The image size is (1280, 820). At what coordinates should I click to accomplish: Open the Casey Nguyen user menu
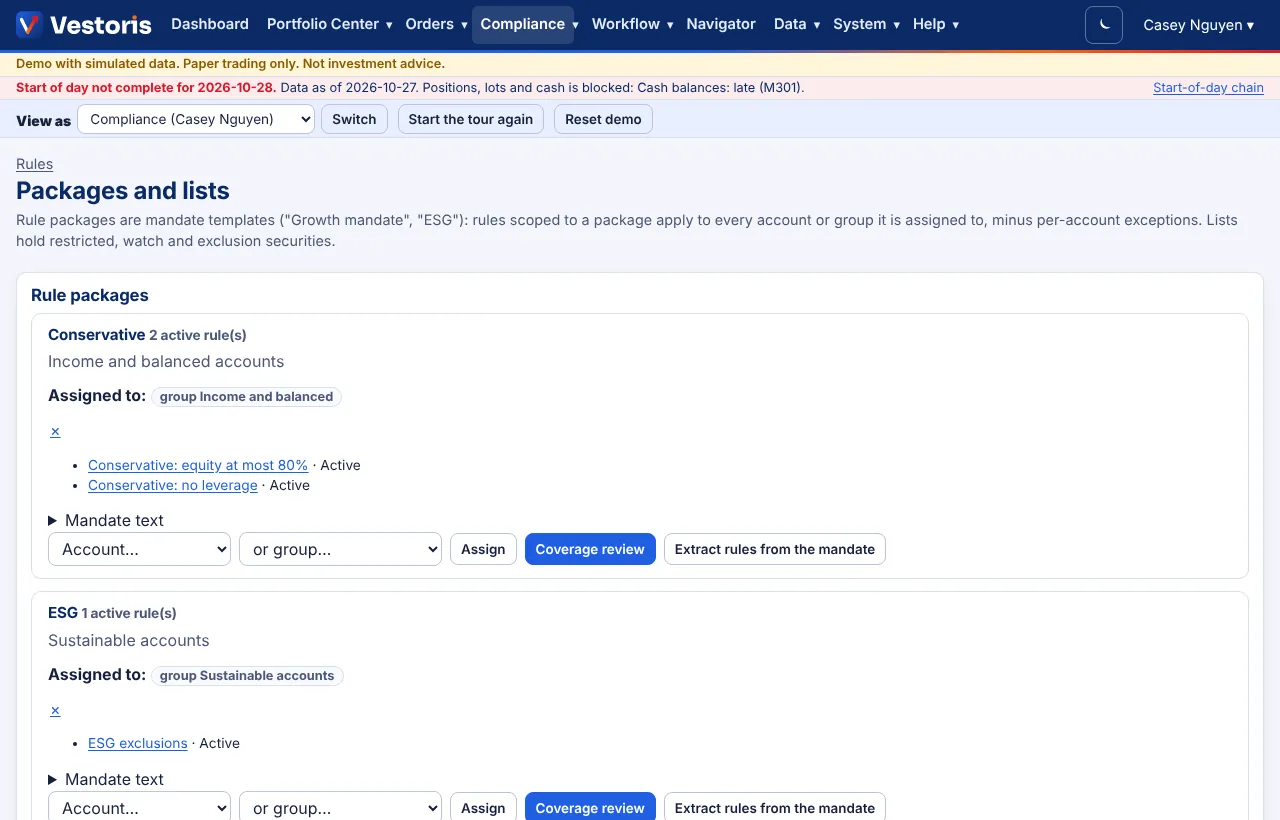click(x=1198, y=25)
